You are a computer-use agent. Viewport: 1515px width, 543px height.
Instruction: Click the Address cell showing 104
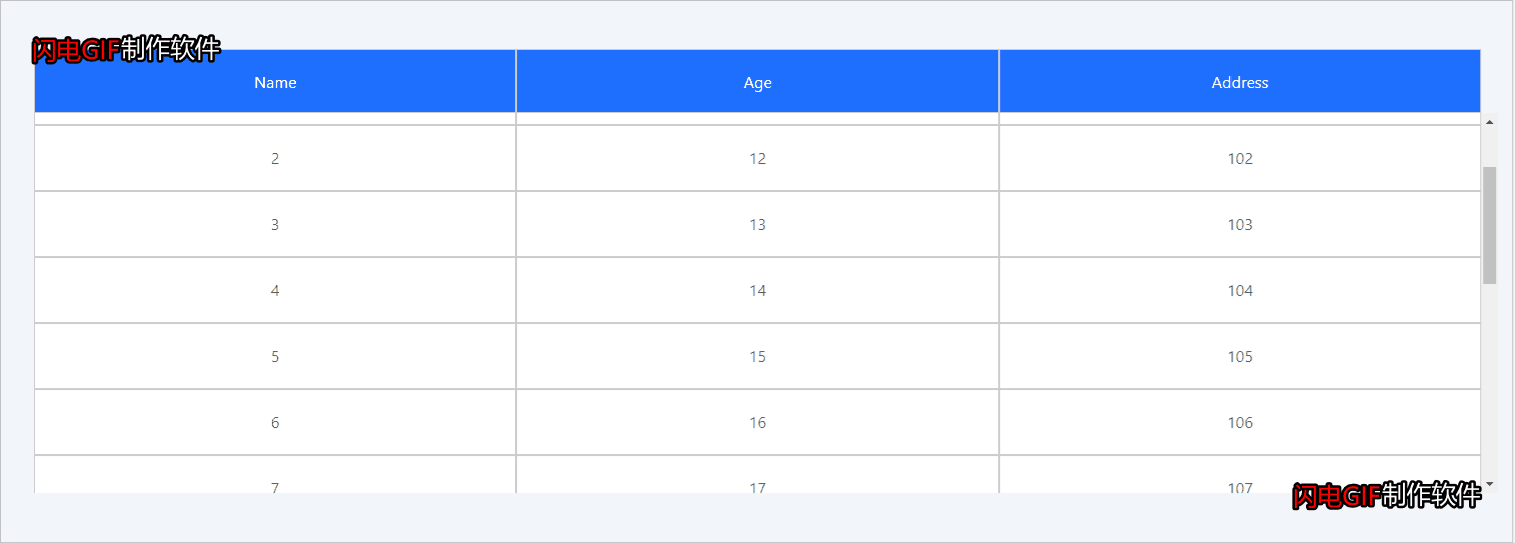[1239, 290]
